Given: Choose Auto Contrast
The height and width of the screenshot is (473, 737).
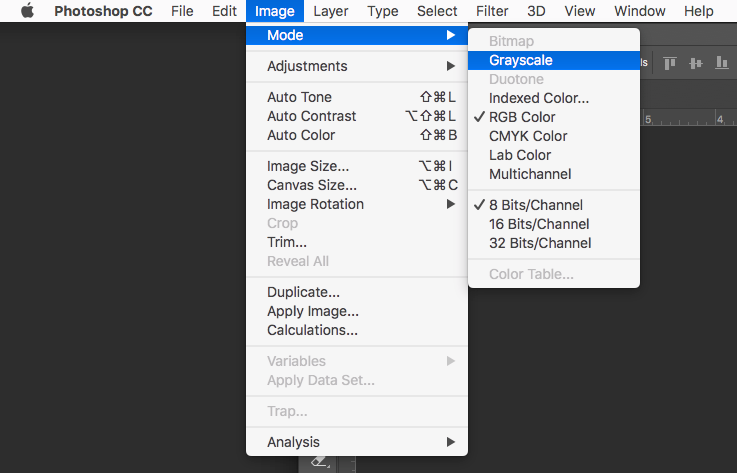Looking at the screenshot, I should point(357,116).
